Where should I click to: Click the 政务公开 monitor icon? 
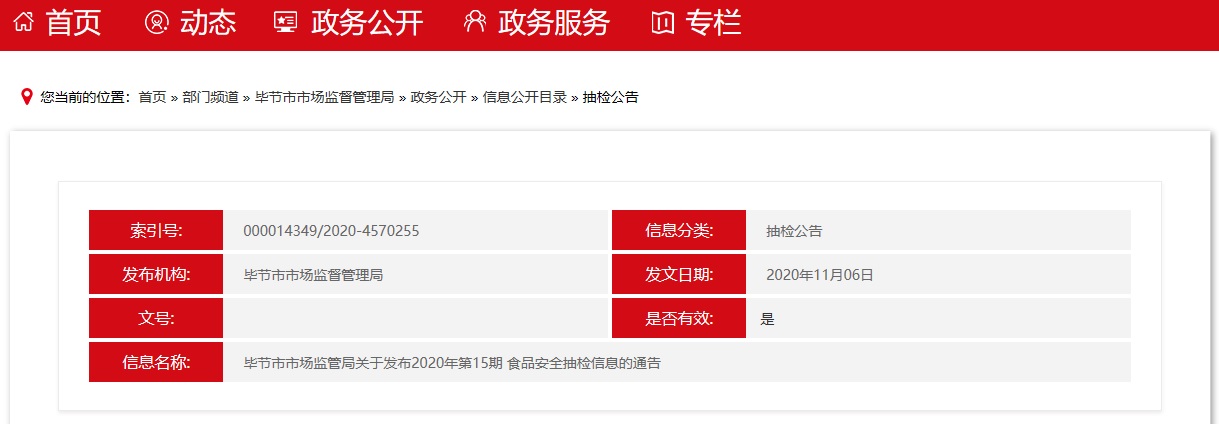286,22
